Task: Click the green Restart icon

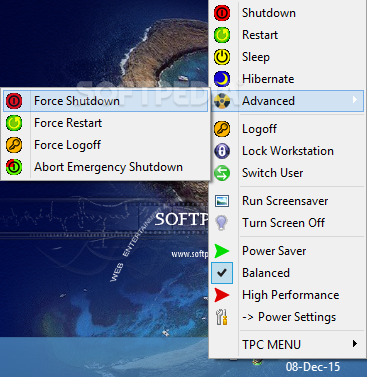Action: coord(222,35)
